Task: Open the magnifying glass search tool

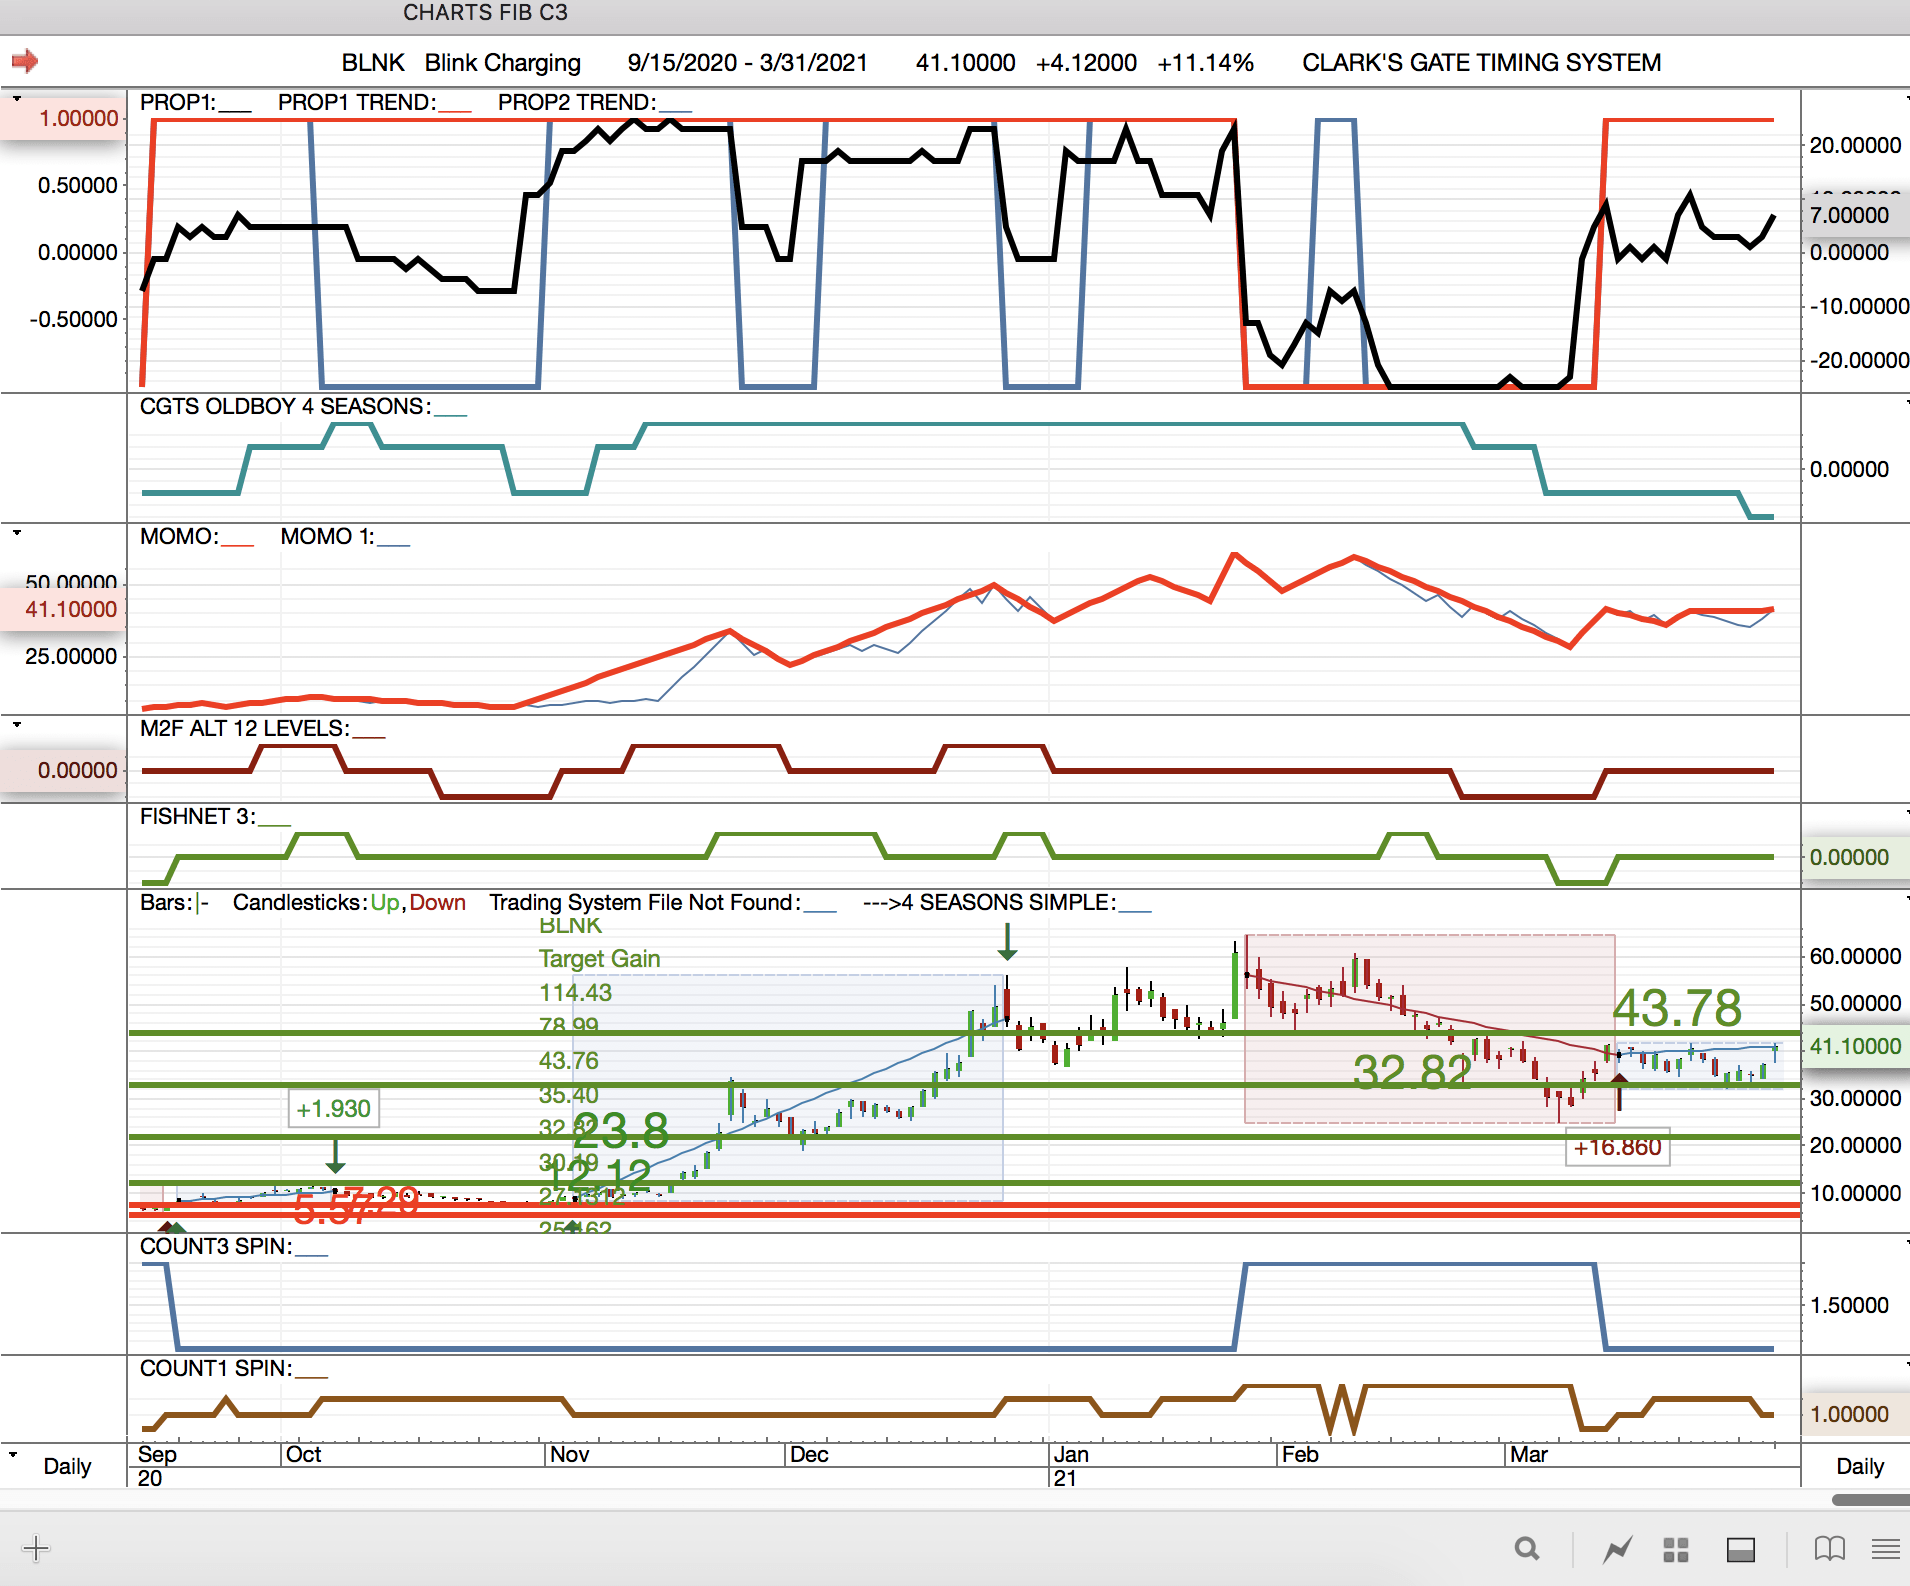Action: (x=1526, y=1549)
